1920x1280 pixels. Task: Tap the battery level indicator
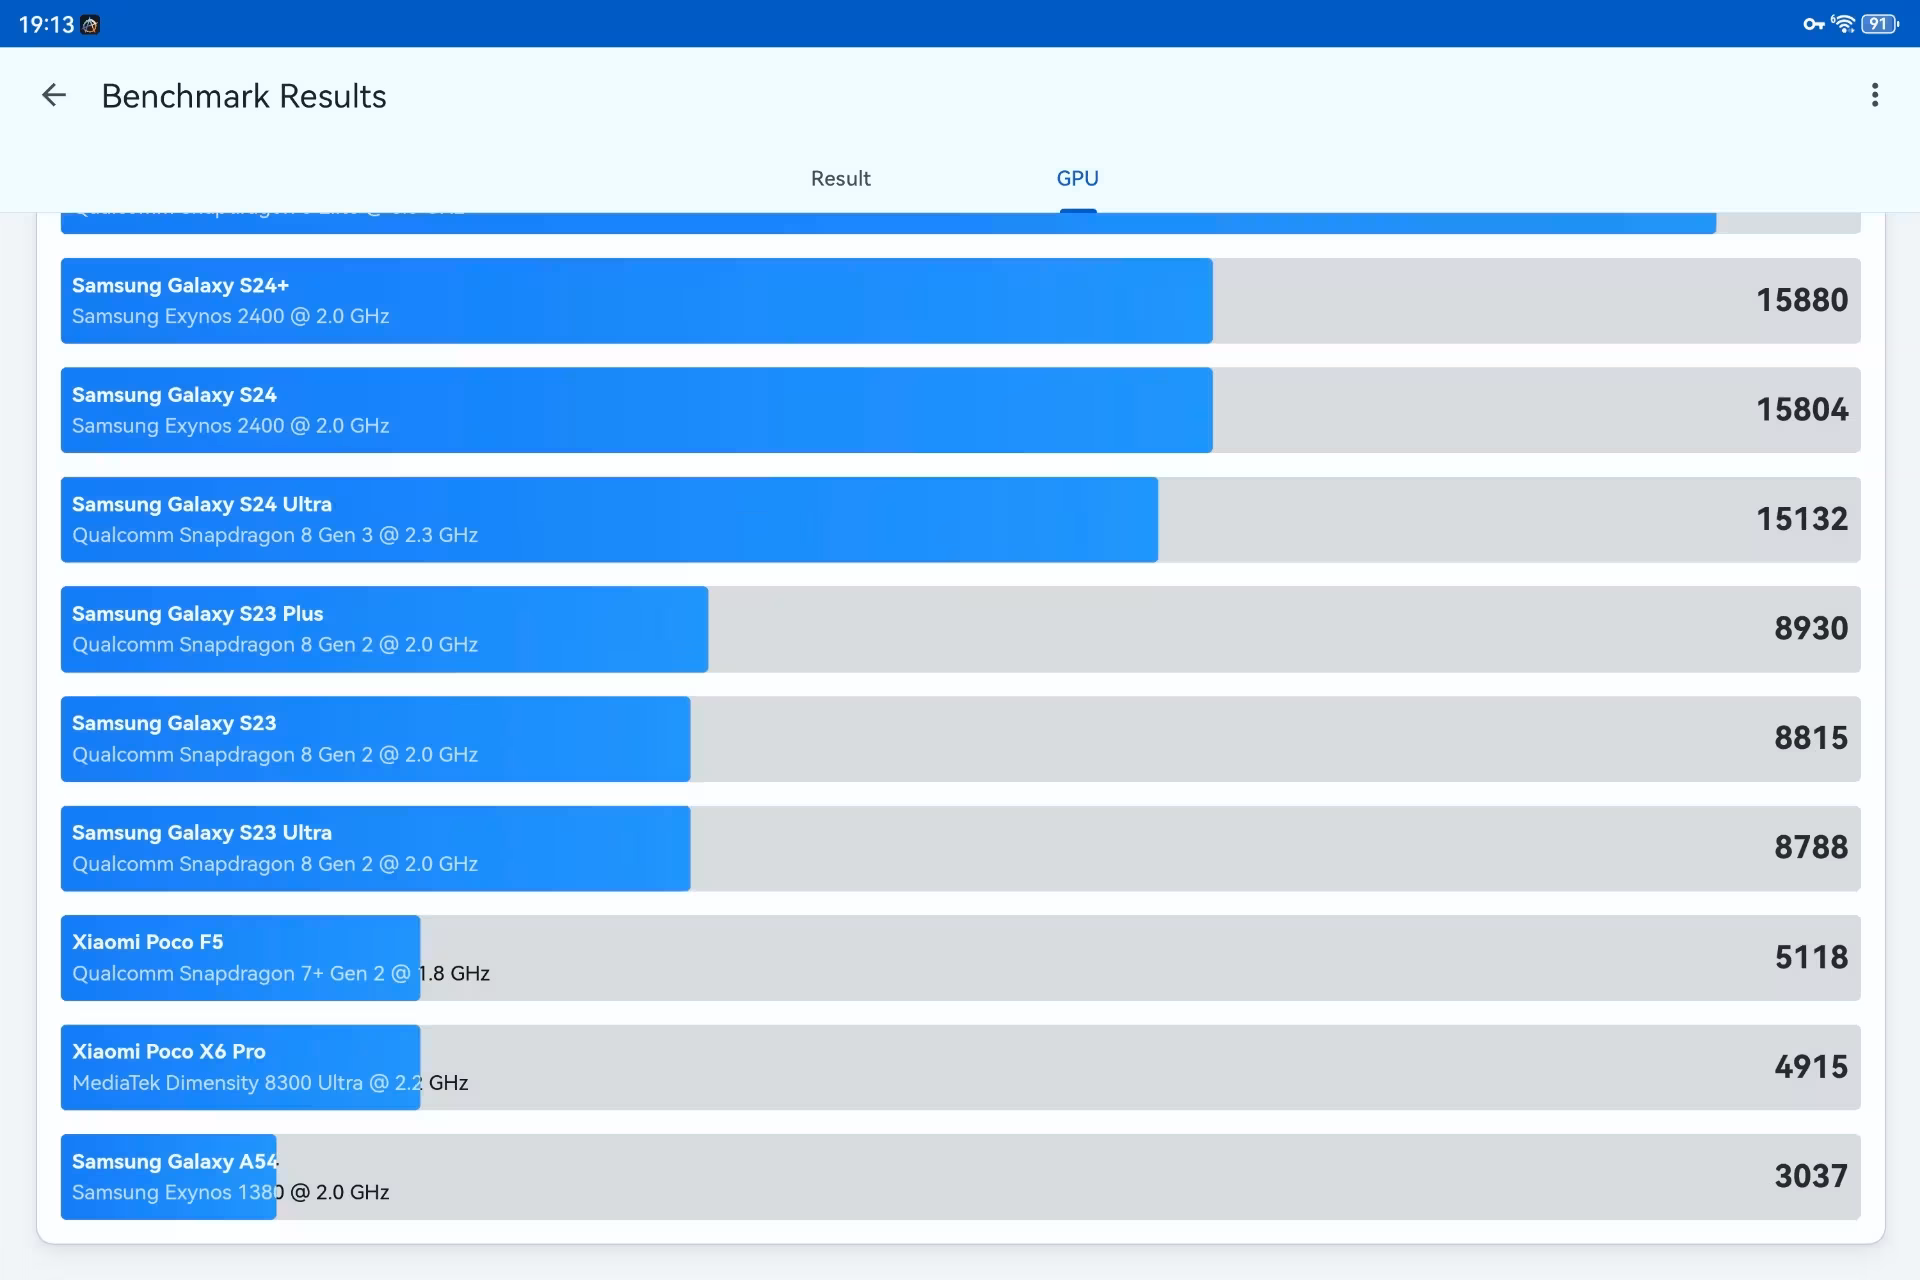1880,24
